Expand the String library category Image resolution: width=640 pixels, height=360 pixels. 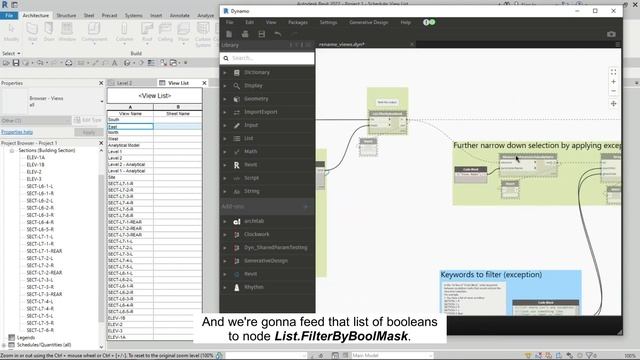click(x=225, y=191)
